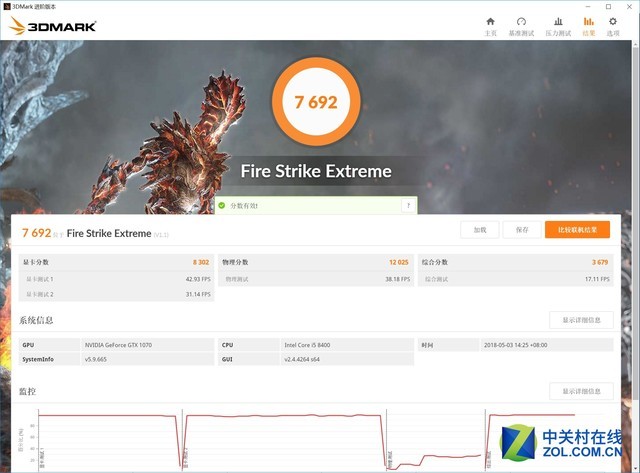Maximize the 3DMark window
The image size is (640, 473).
[x=608, y=7]
